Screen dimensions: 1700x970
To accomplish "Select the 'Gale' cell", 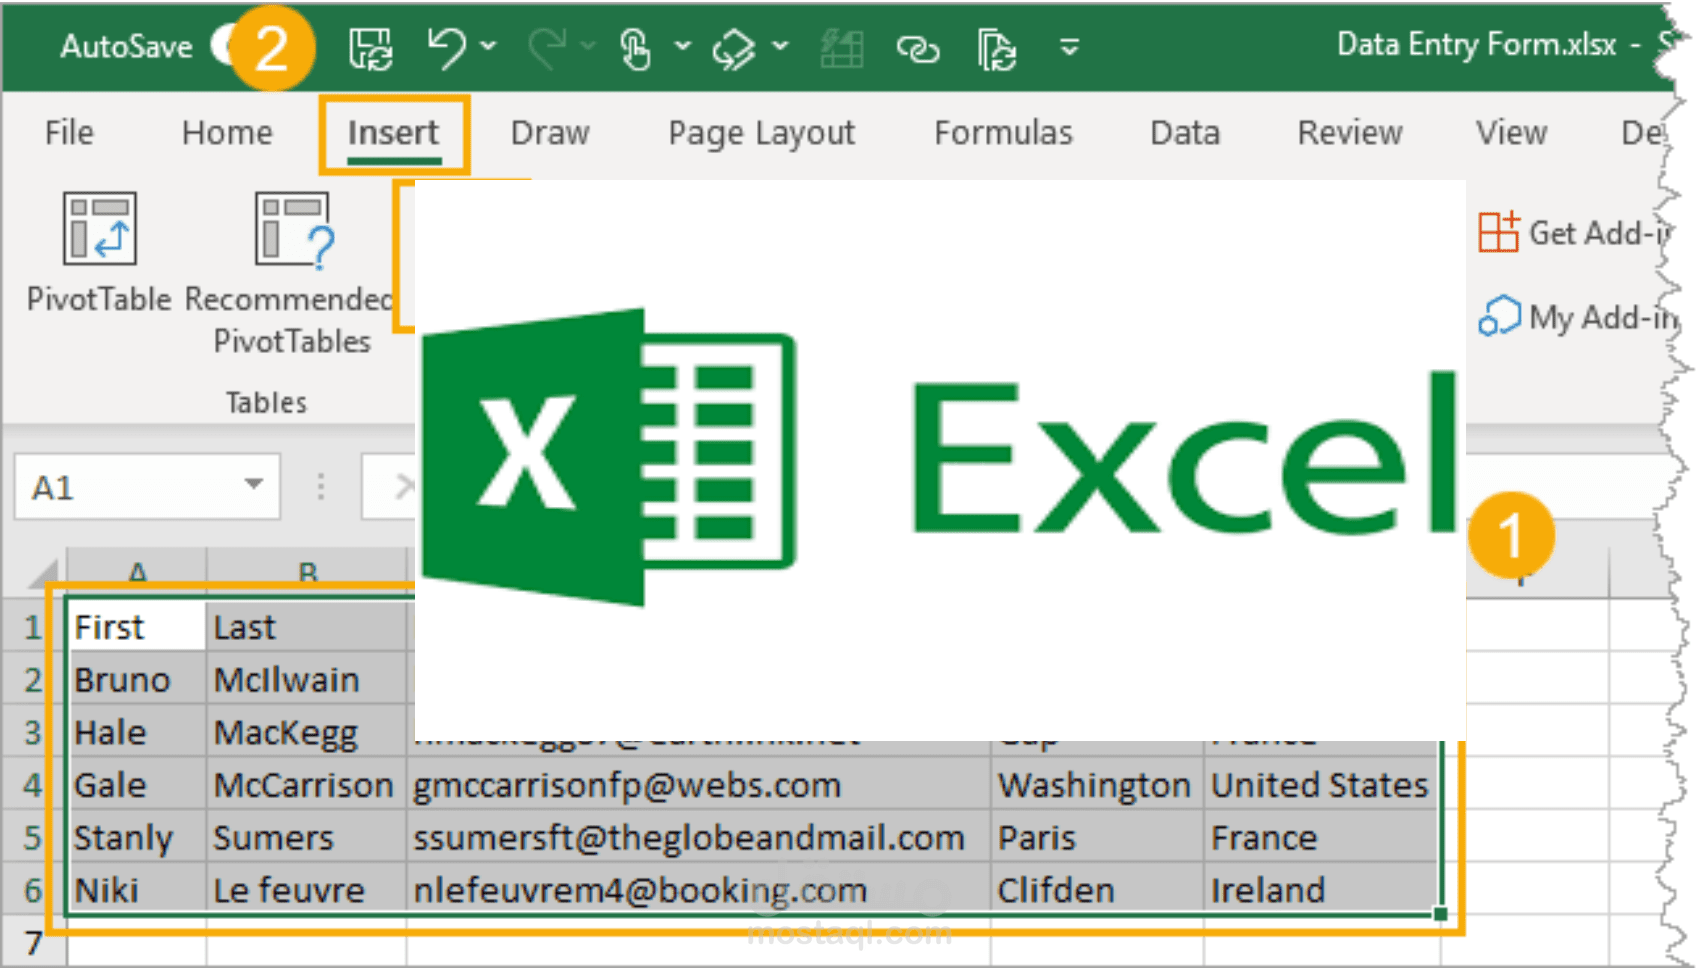I will click(137, 785).
